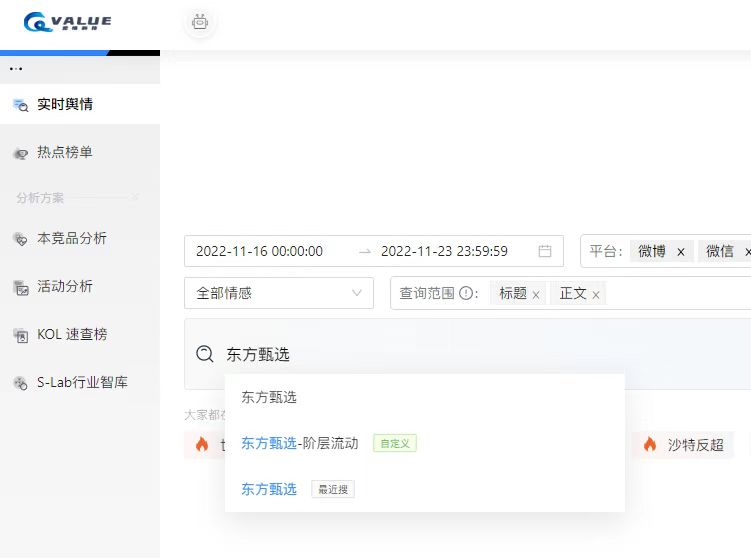The image size is (751, 558).
Task: Edit the start date 2022-11-16 00:00:00
Action: [259, 251]
